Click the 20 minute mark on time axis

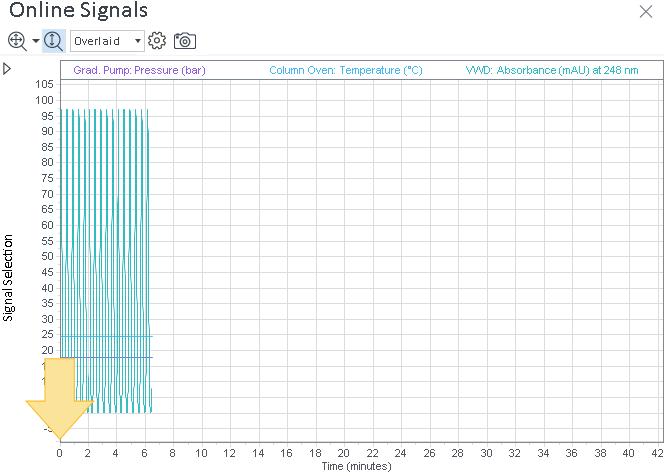343,453
